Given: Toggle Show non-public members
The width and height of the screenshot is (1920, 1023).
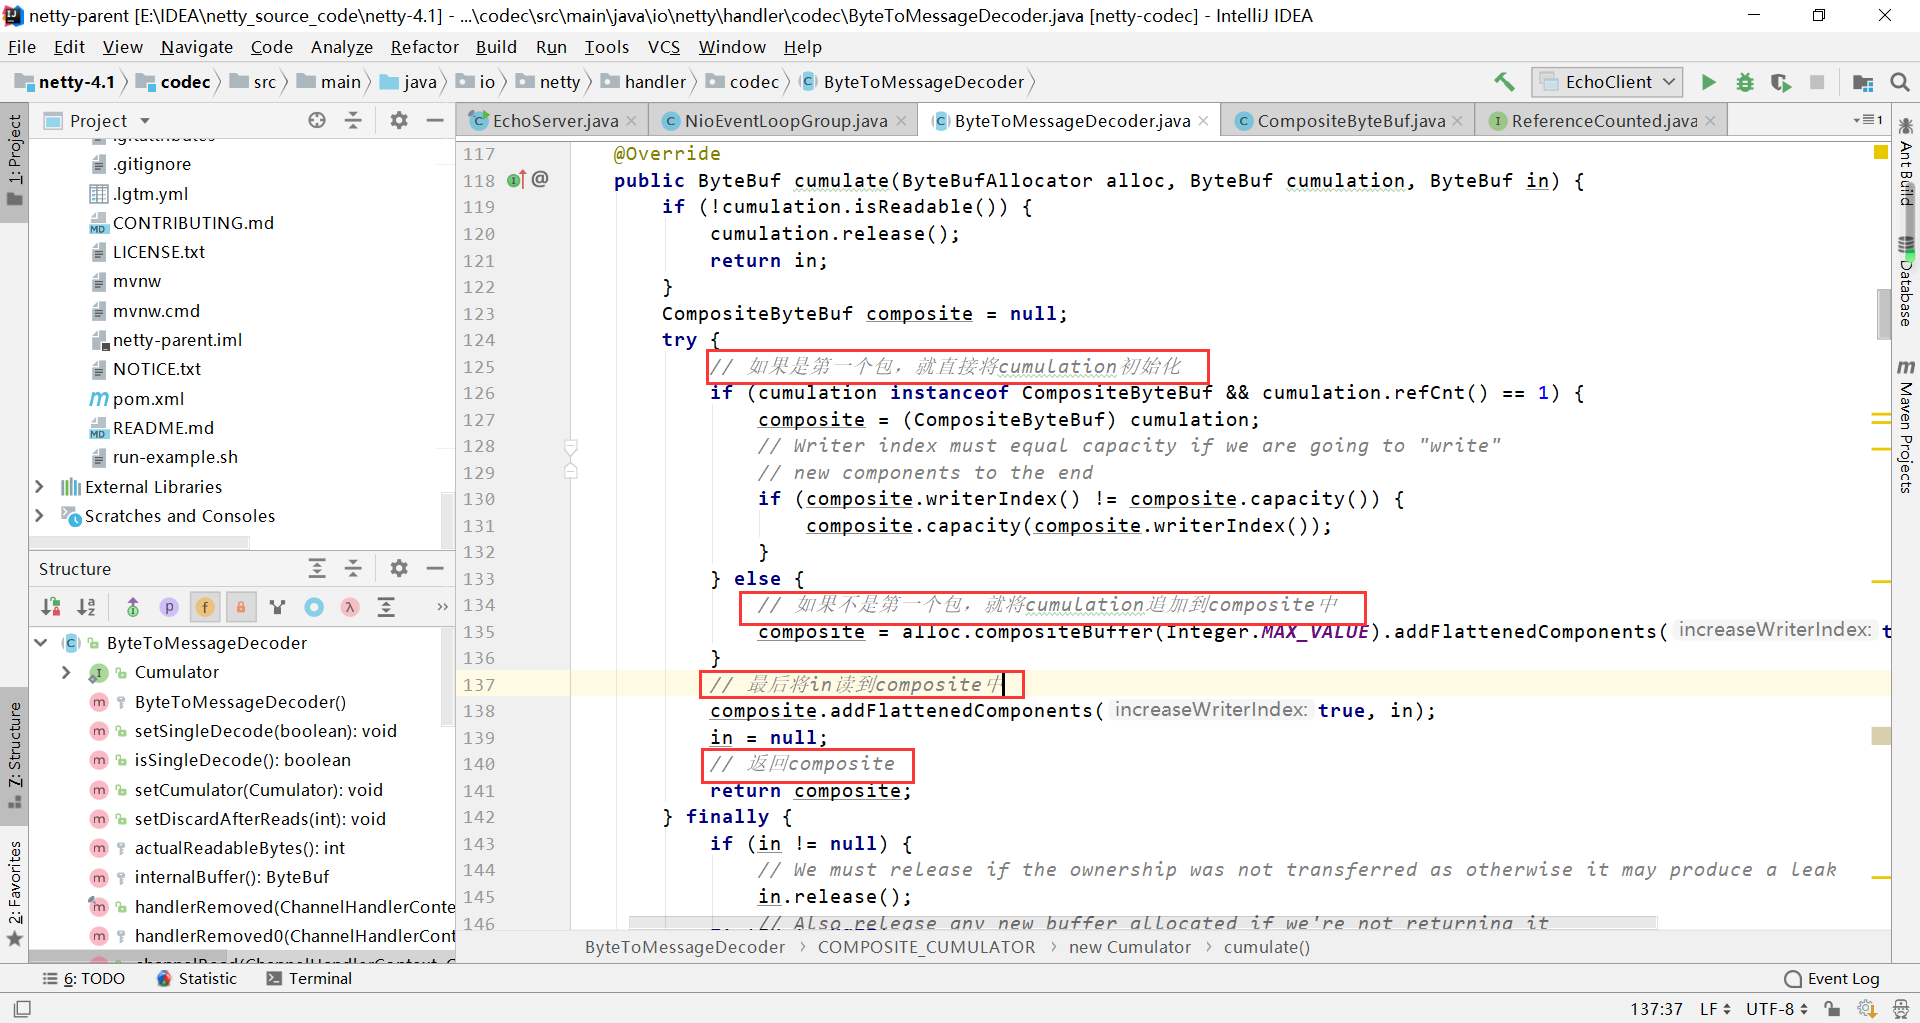Looking at the screenshot, I should [x=241, y=607].
